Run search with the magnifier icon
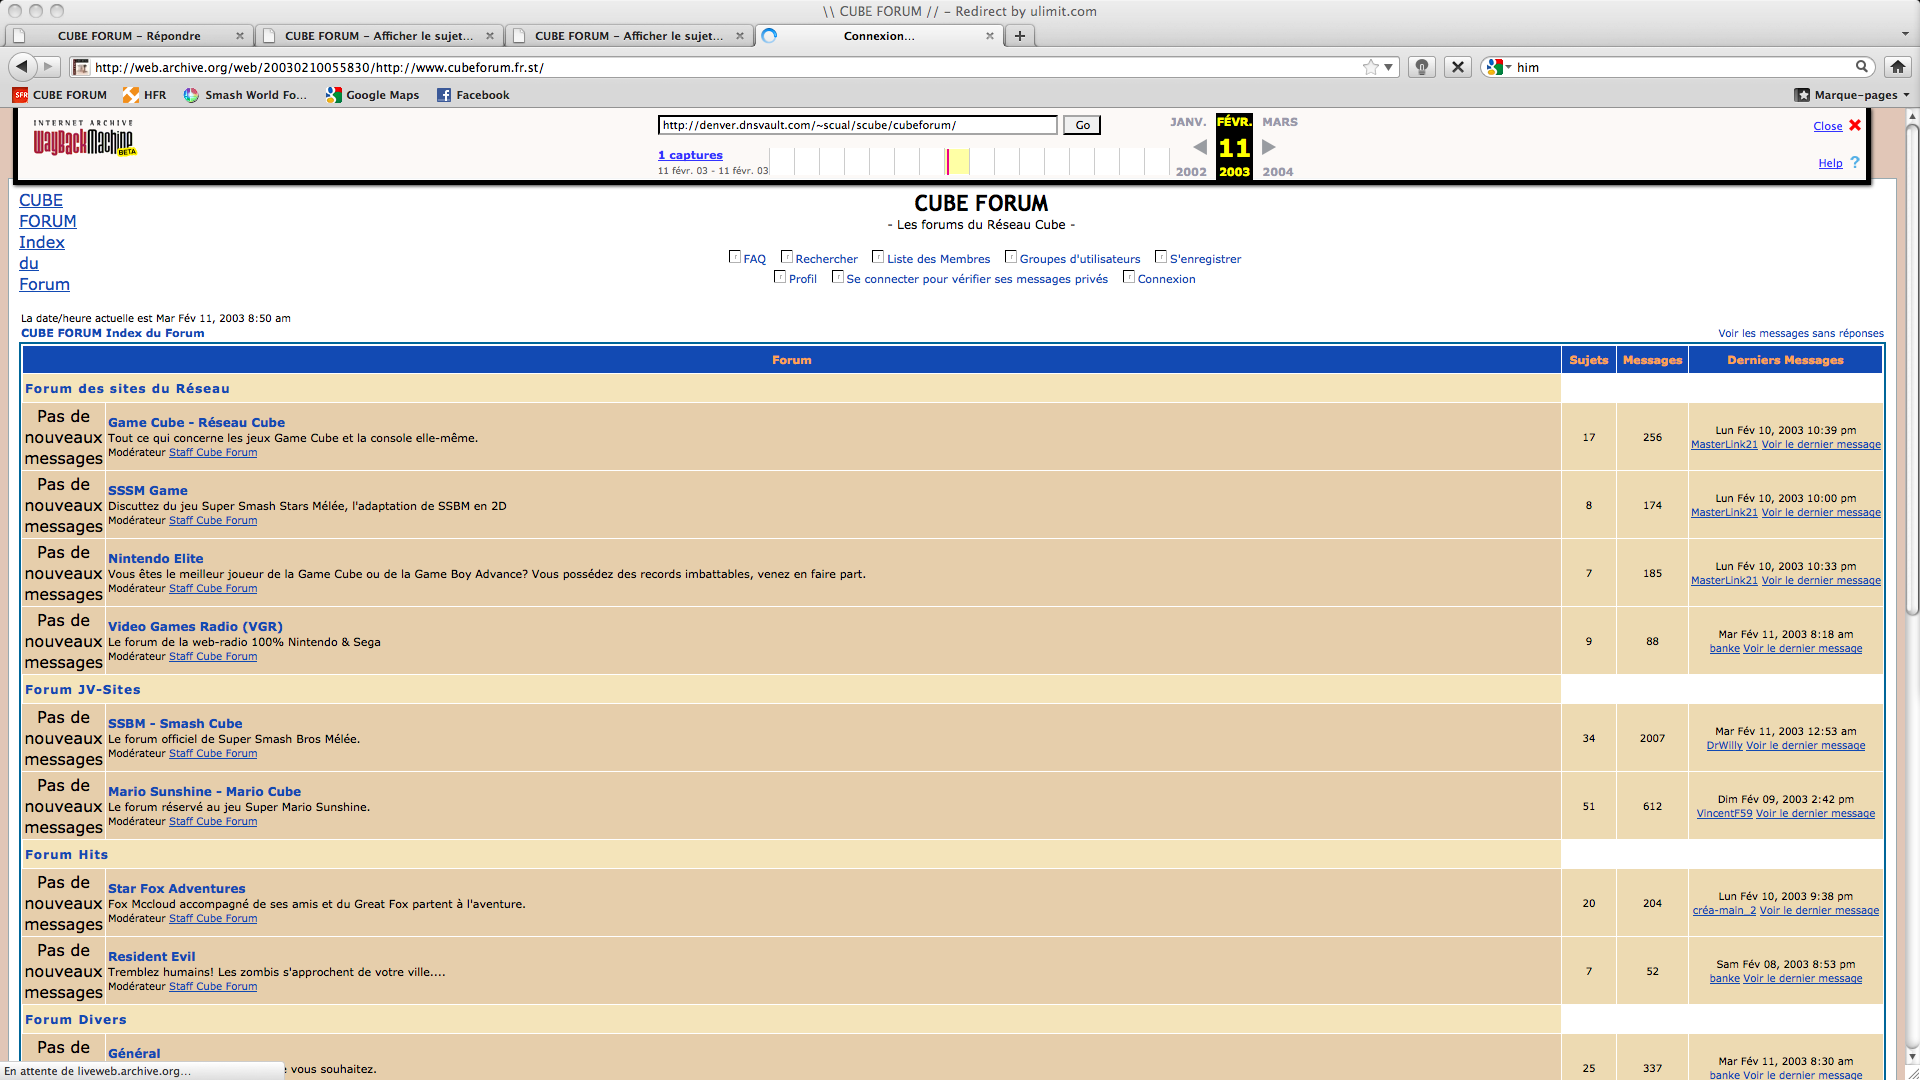 (1862, 67)
